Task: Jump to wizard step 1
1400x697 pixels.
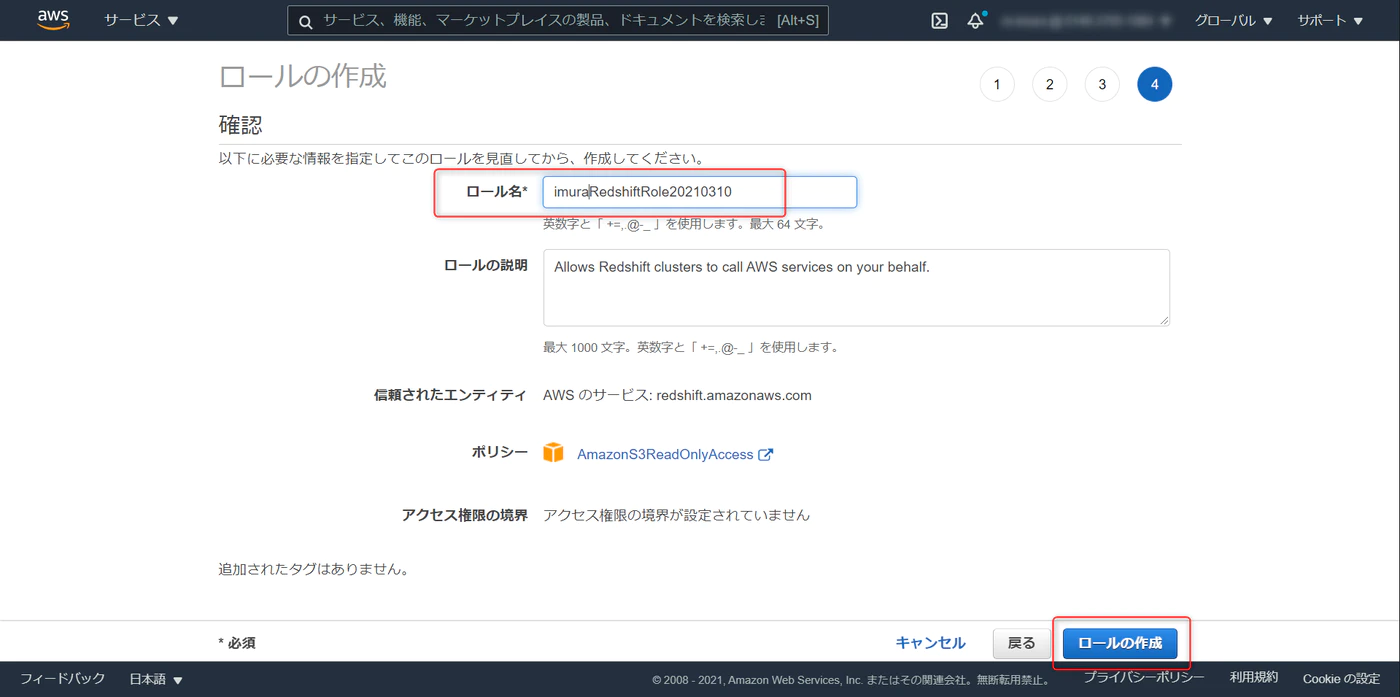Action: 997,85
